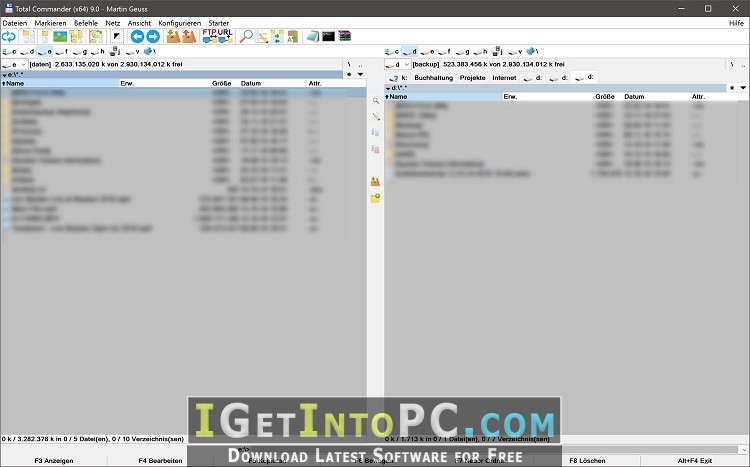Launch the command prompt icon in toolbar
The image size is (750, 467).
tap(329, 36)
